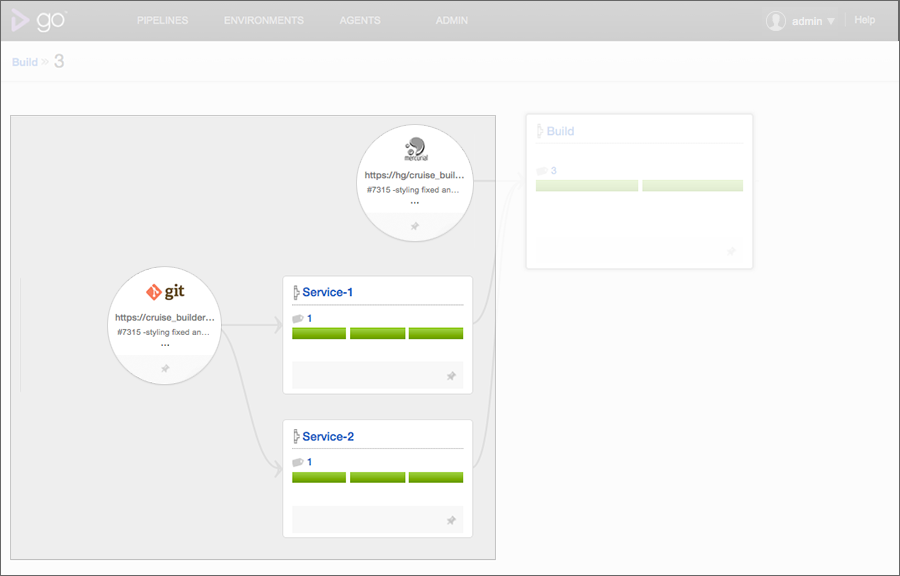The width and height of the screenshot is (900, 576).
Task: Click the pin icon in Service-1 card
Action: pyautogui.click(x=451, y=376)
